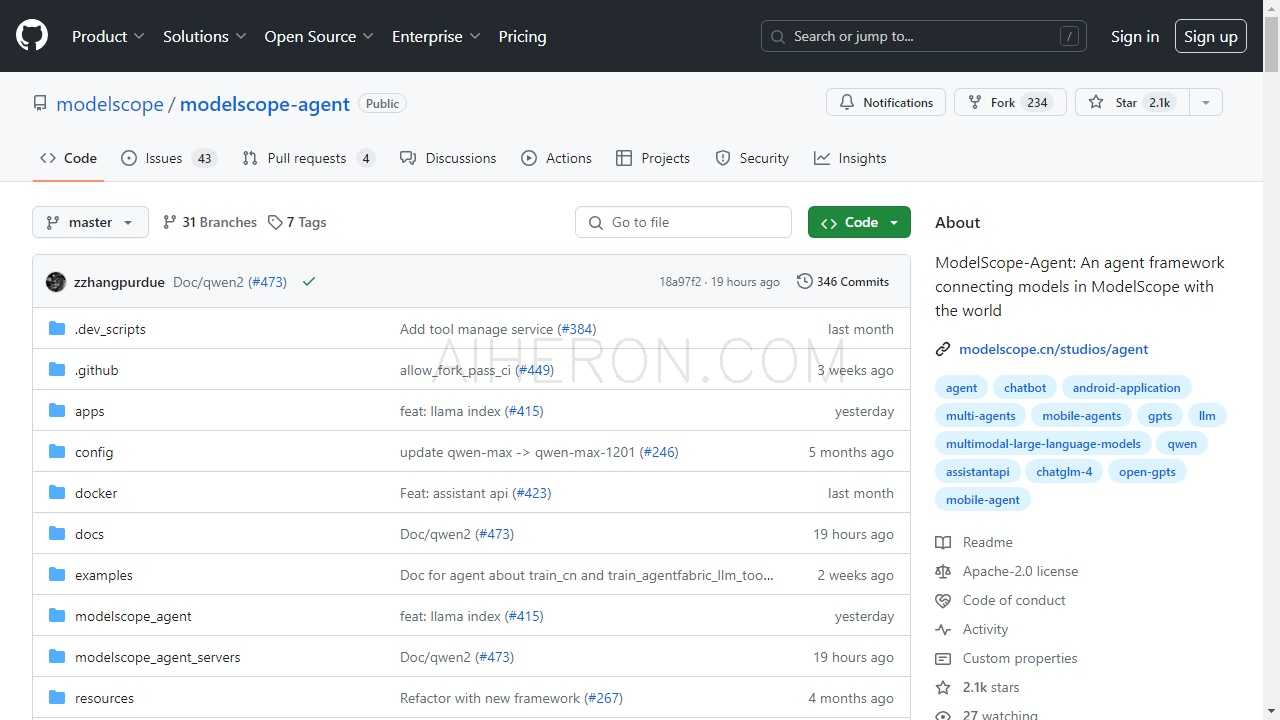This screenshot has width=1280, height=720.
Task: Star the repository
Action: pos(1132,102)
